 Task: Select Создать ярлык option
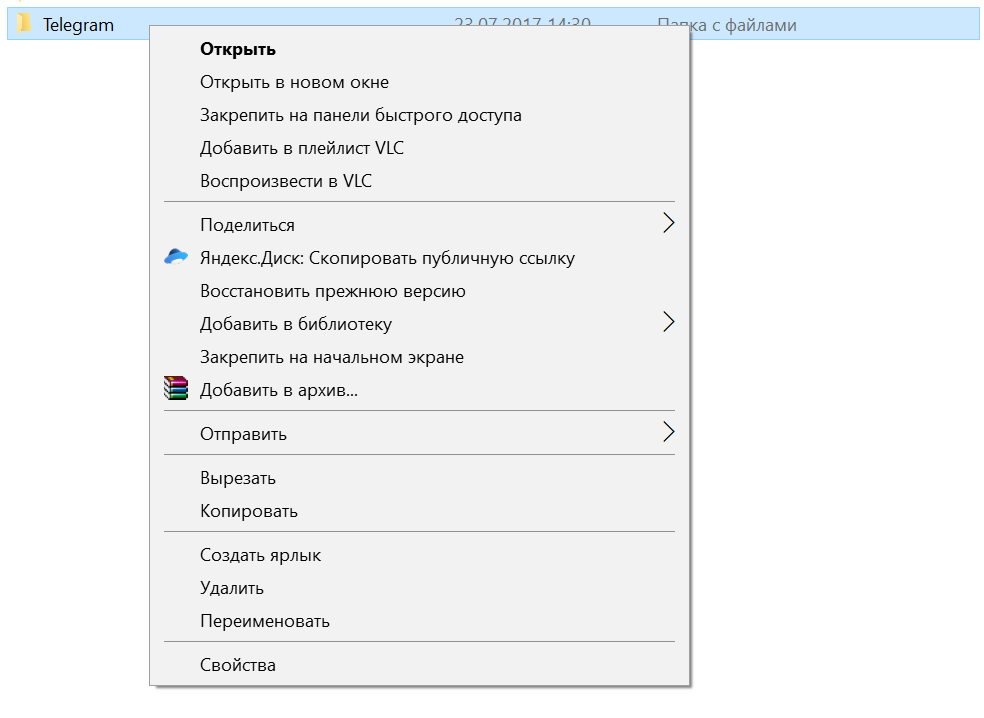click(260, 555)
